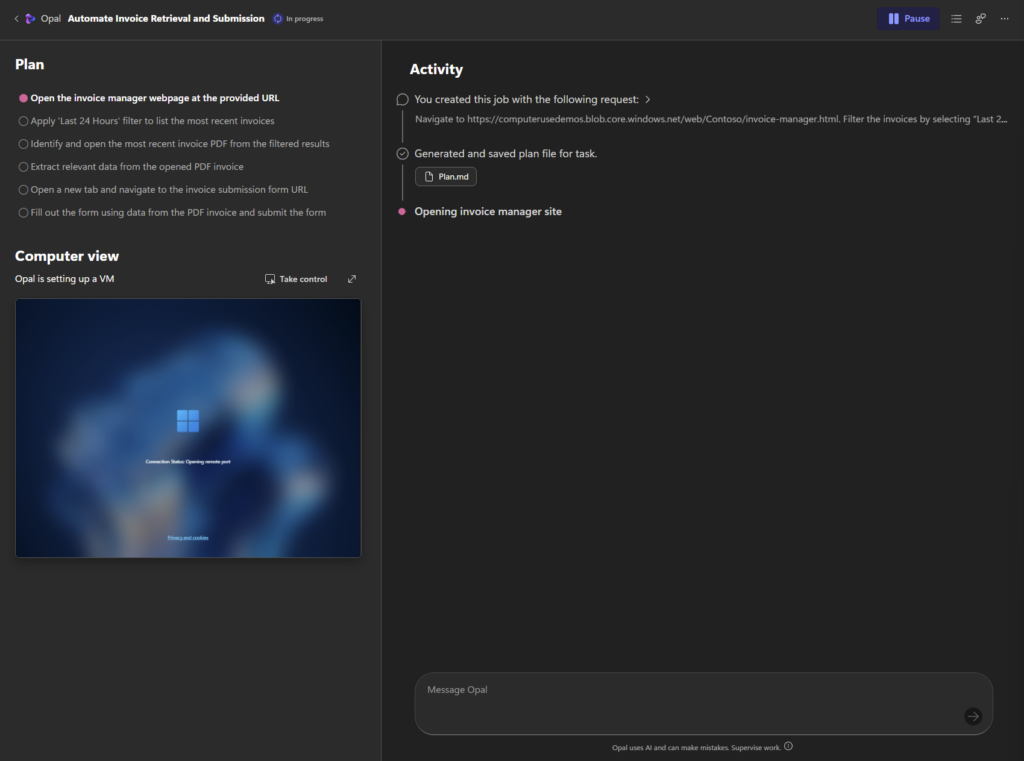Image resolution: width=1024 pixels, height=761 pixels.
Task: Select 'Fill out the form' plan step
Action: (x=178, y=212)
